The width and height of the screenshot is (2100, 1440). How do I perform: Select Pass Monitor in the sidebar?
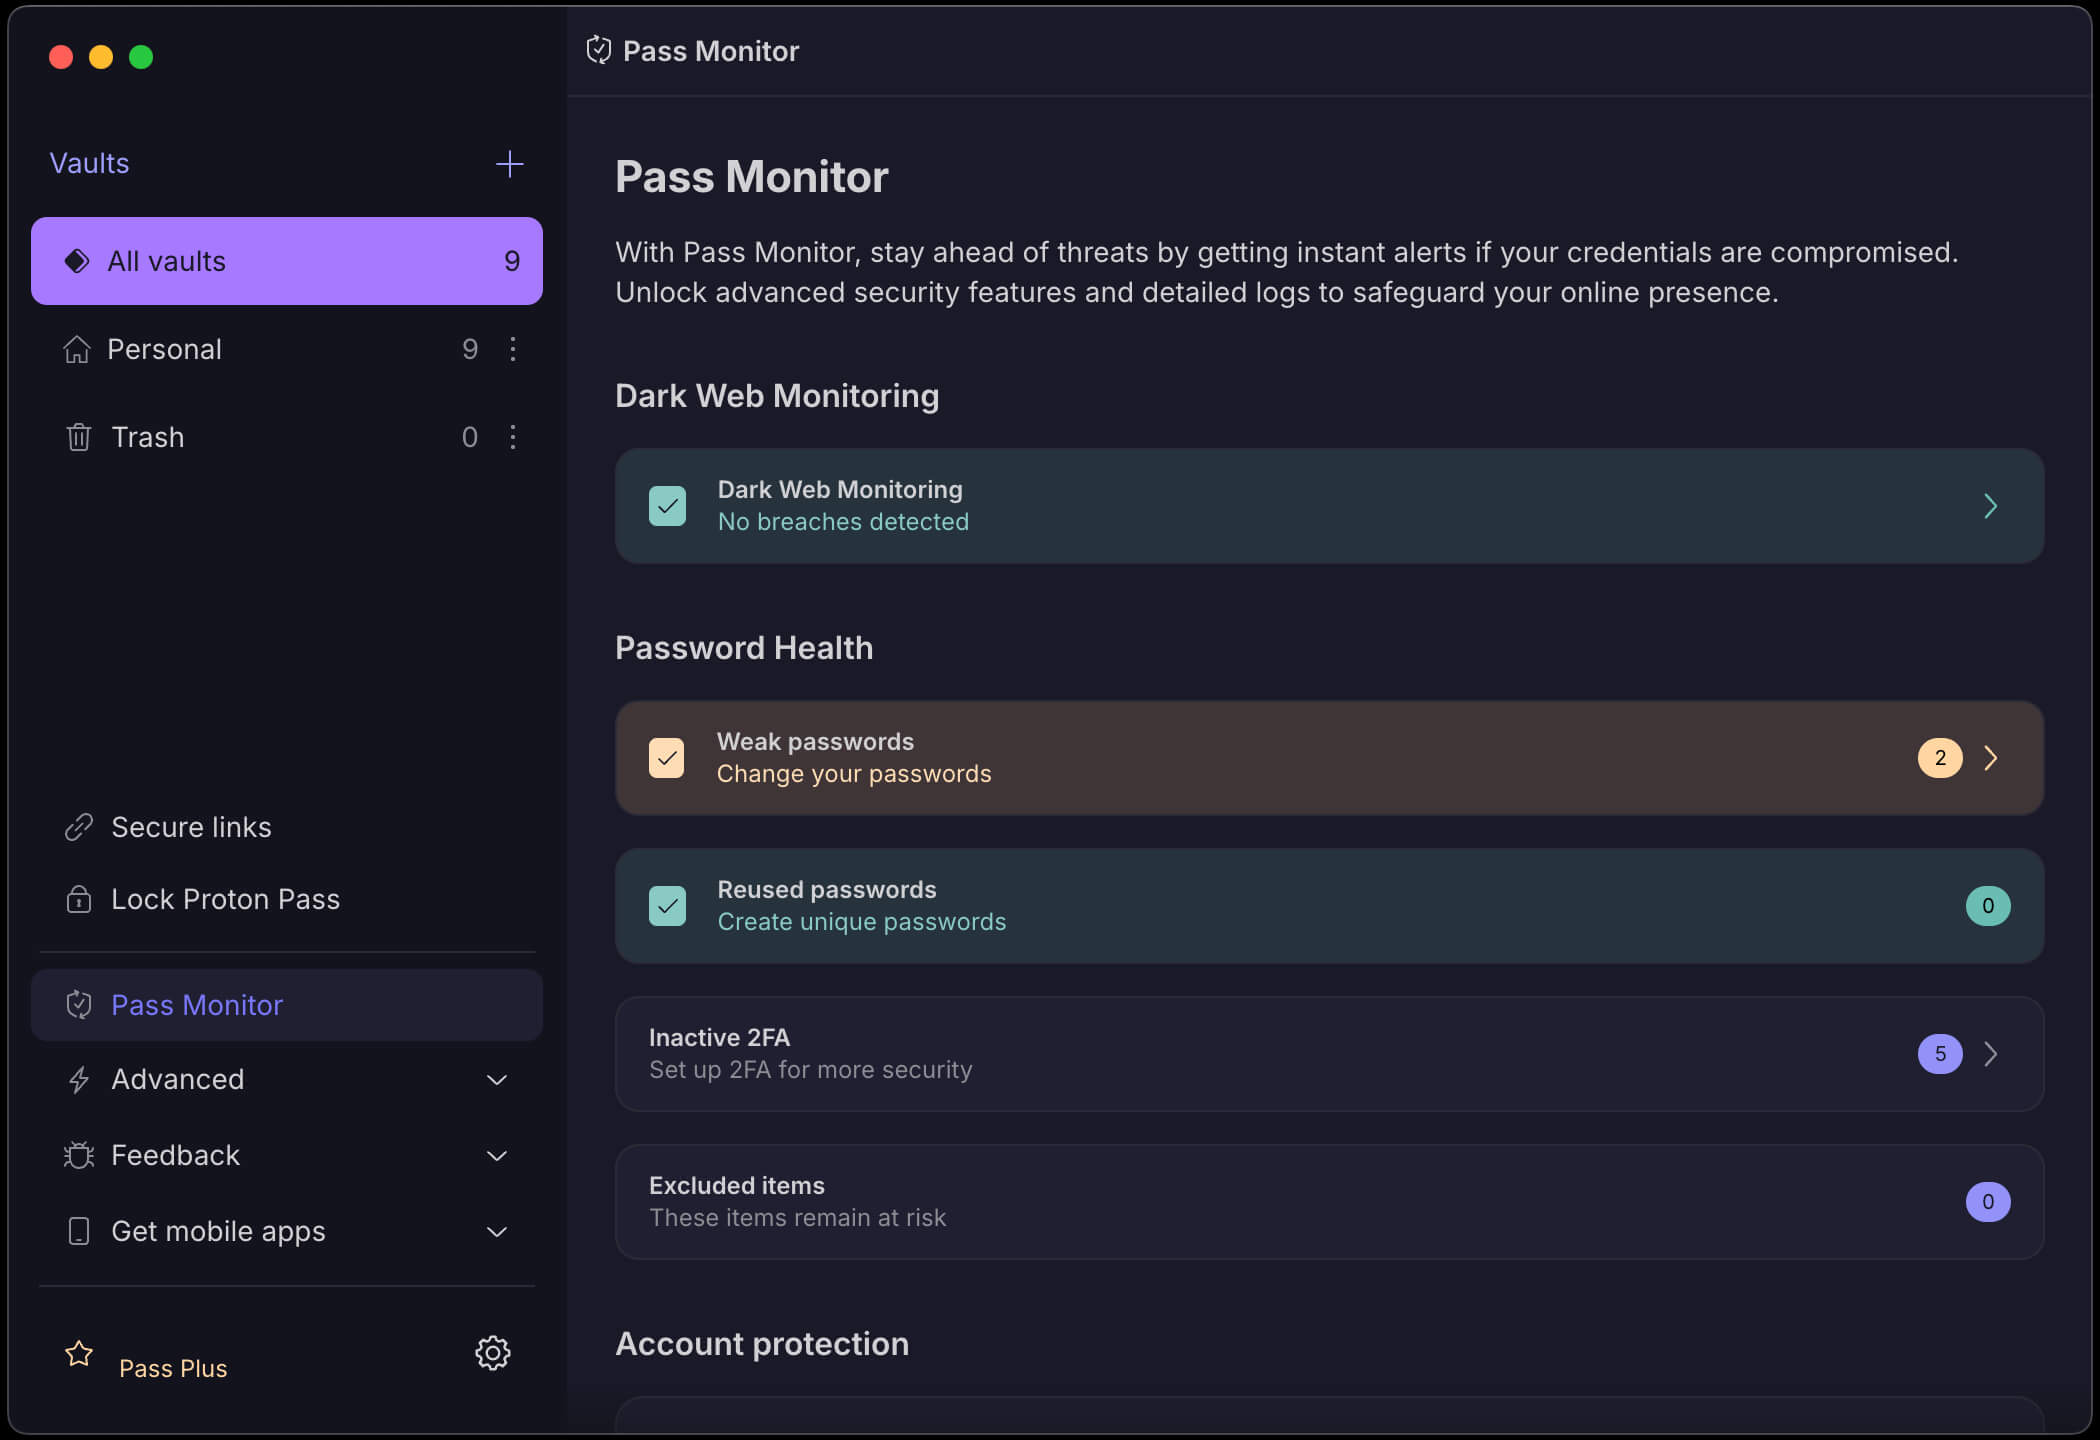point(287,1005)
